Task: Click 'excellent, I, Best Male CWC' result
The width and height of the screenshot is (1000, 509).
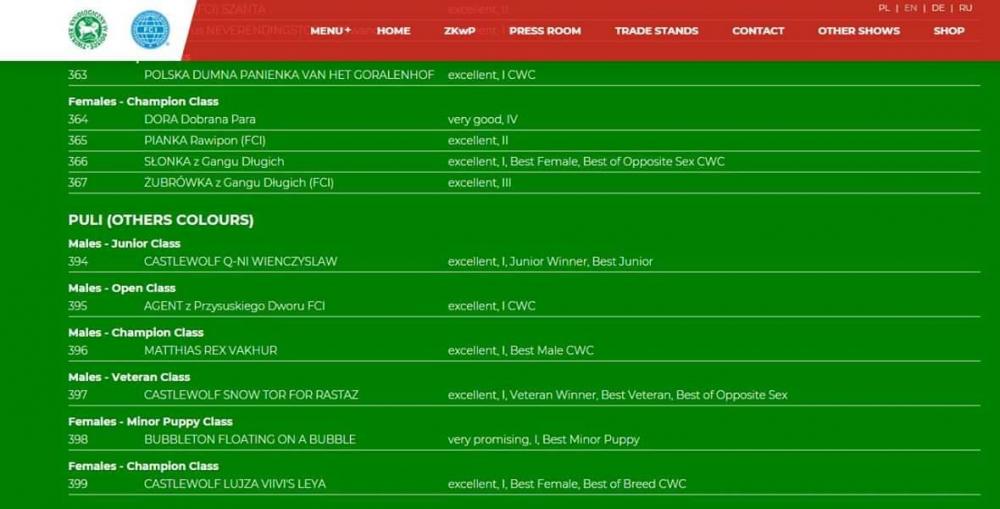Action: pos(520,350)
